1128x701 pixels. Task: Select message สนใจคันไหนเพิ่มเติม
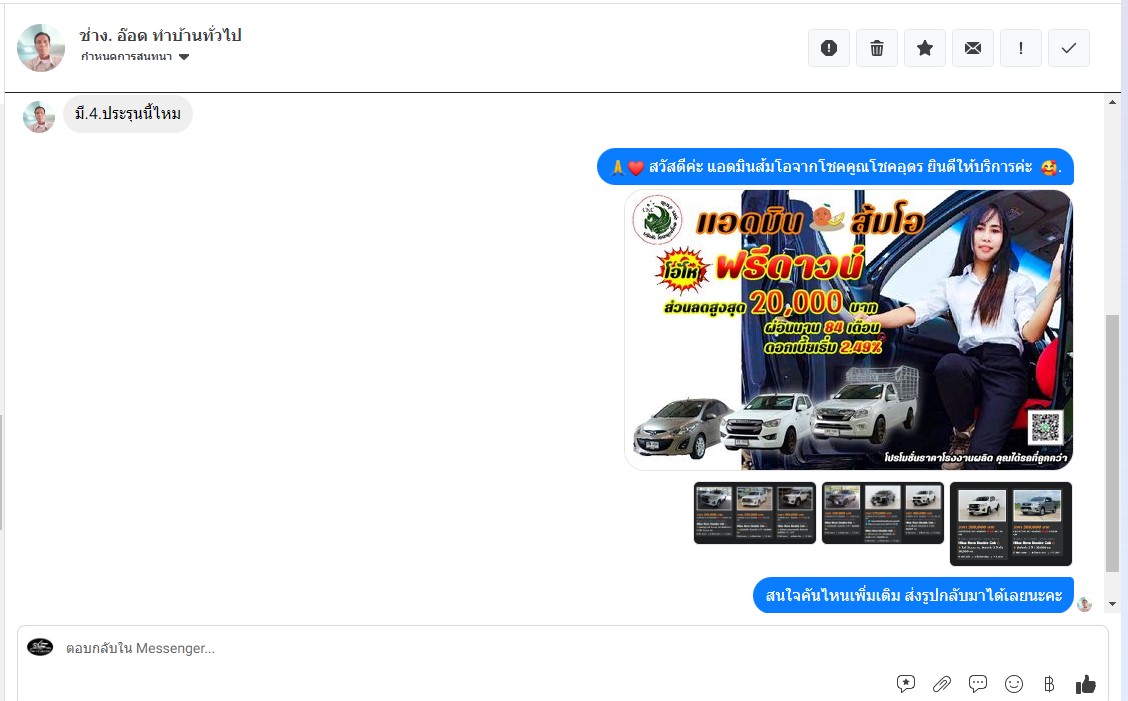(x=914, y=595)
